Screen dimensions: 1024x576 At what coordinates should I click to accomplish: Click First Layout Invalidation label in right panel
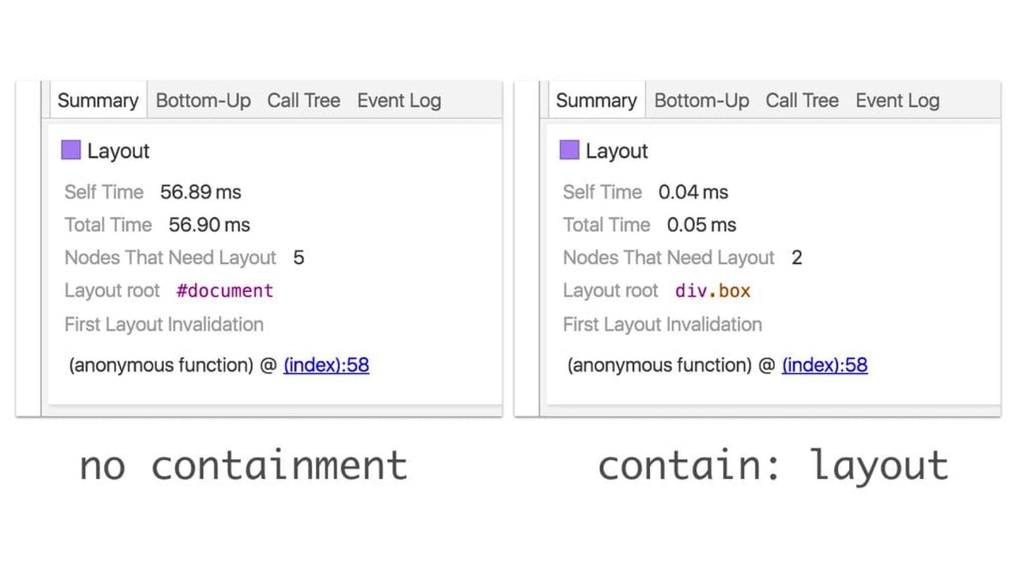coord(662,324)
